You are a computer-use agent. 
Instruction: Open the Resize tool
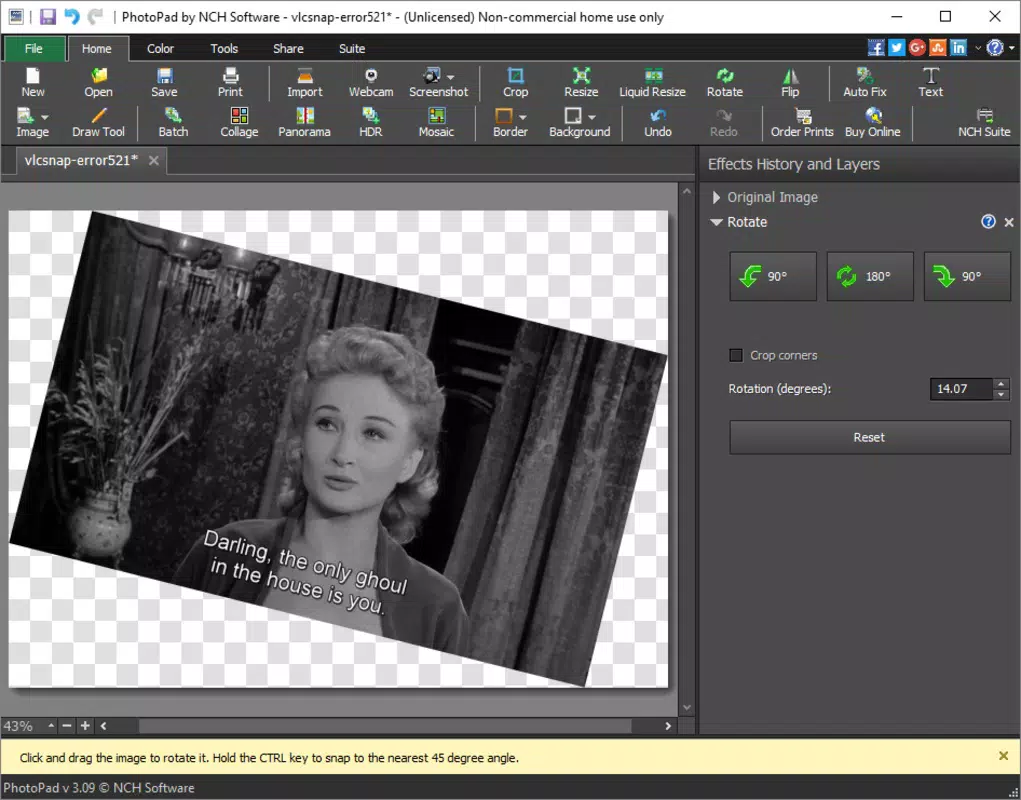(x=581, y=82)
